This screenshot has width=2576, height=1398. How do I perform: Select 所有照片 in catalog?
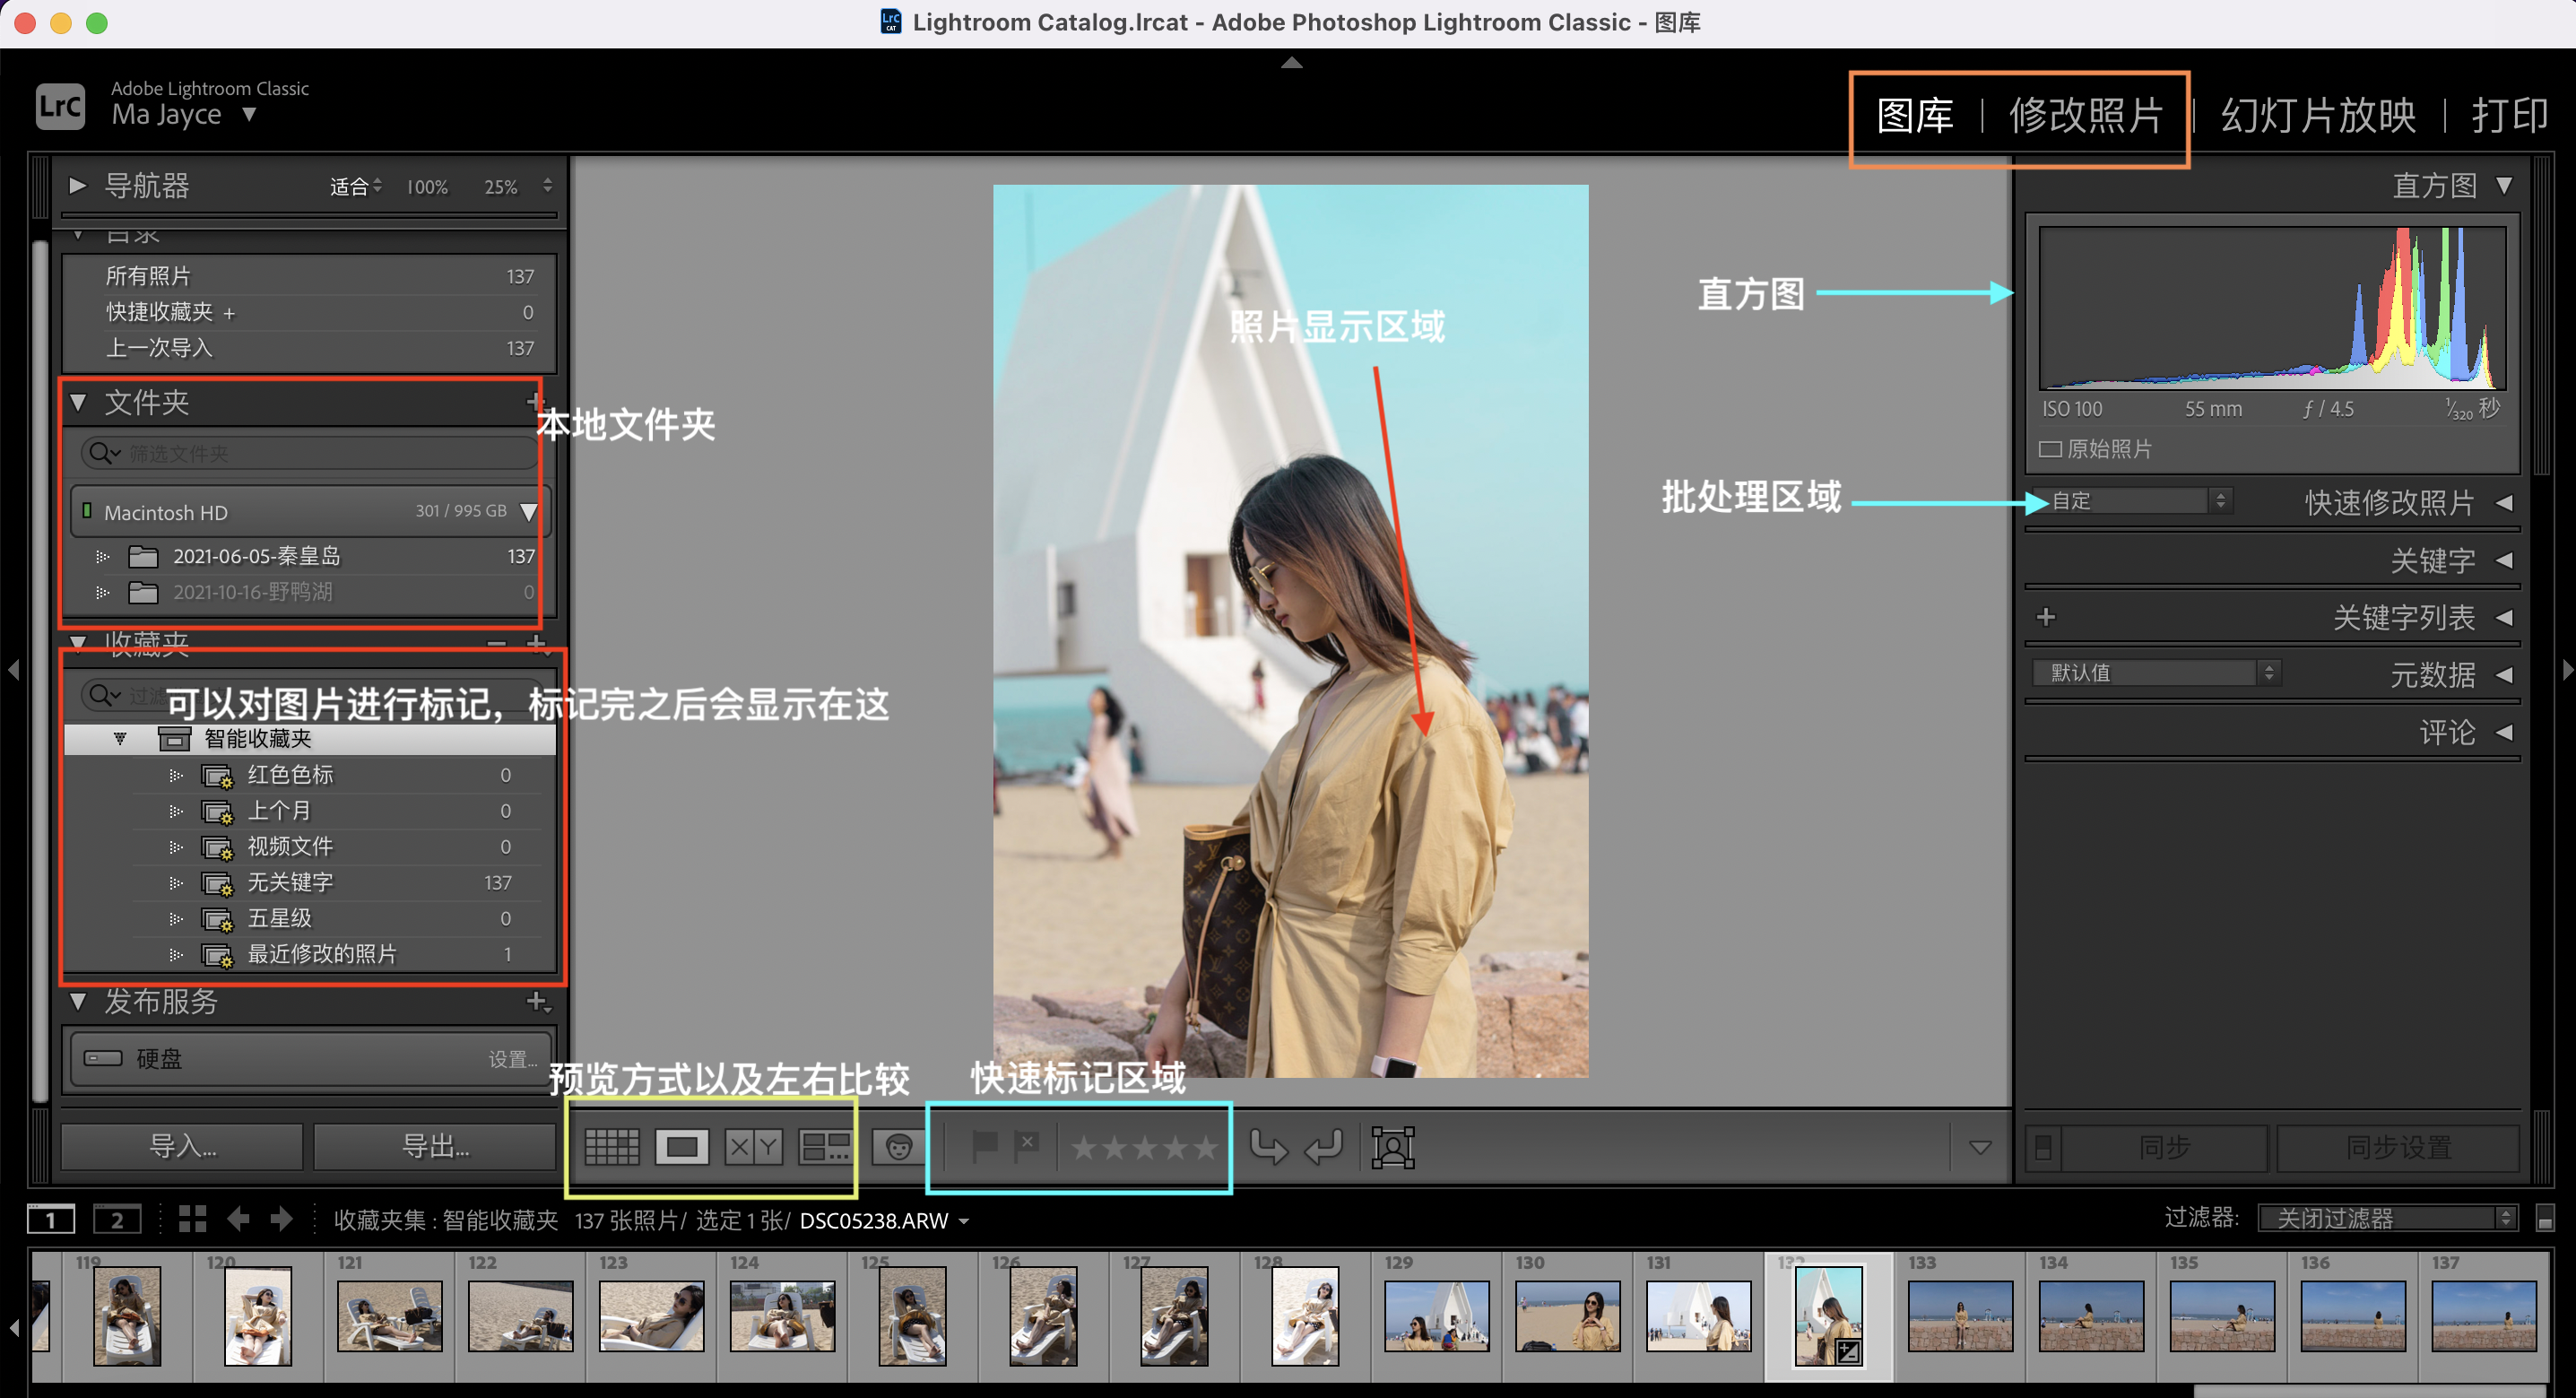[309, 276]
